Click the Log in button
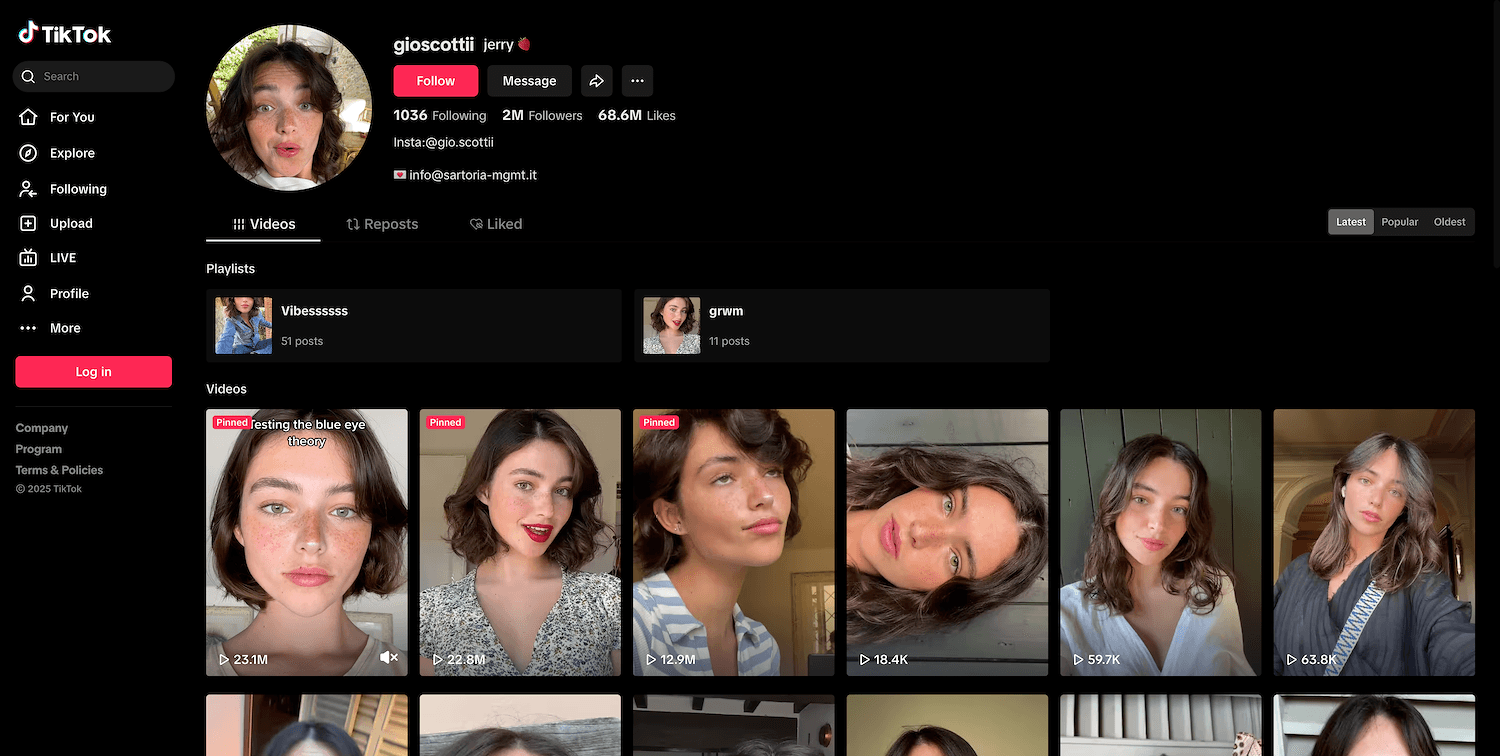Image resolution: width=1500 pixels, height=756 pixels. 93,372
